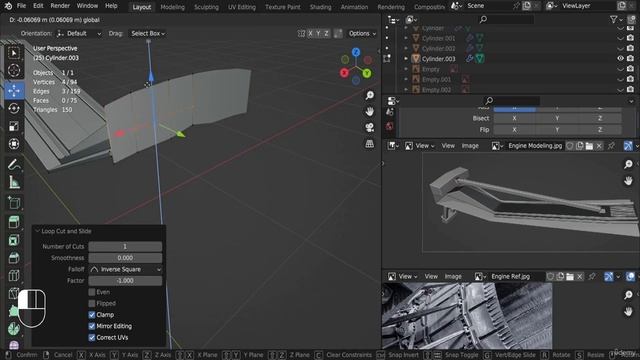
Task: Switch to the Modeling workspace tab
Action: tap(172, 7)
